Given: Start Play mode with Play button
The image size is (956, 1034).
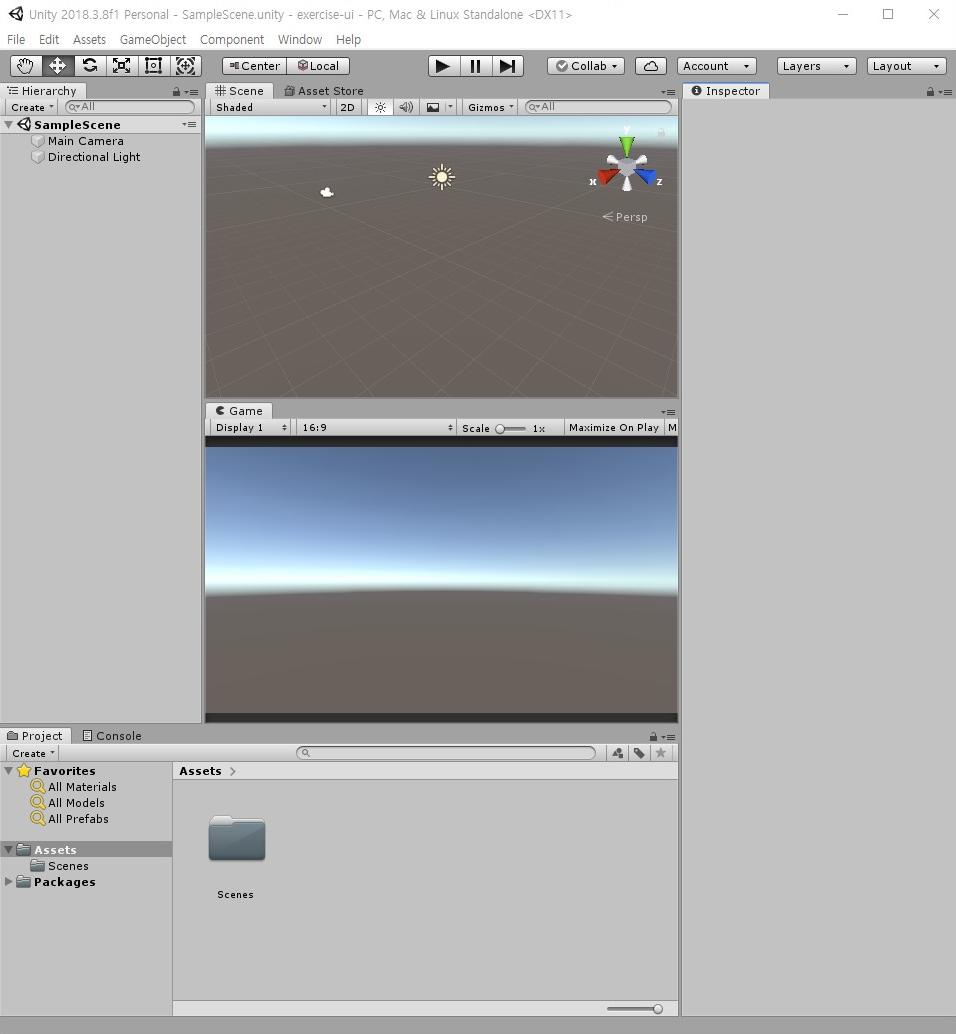Looking at the screenshot, I should pos(444,66).
